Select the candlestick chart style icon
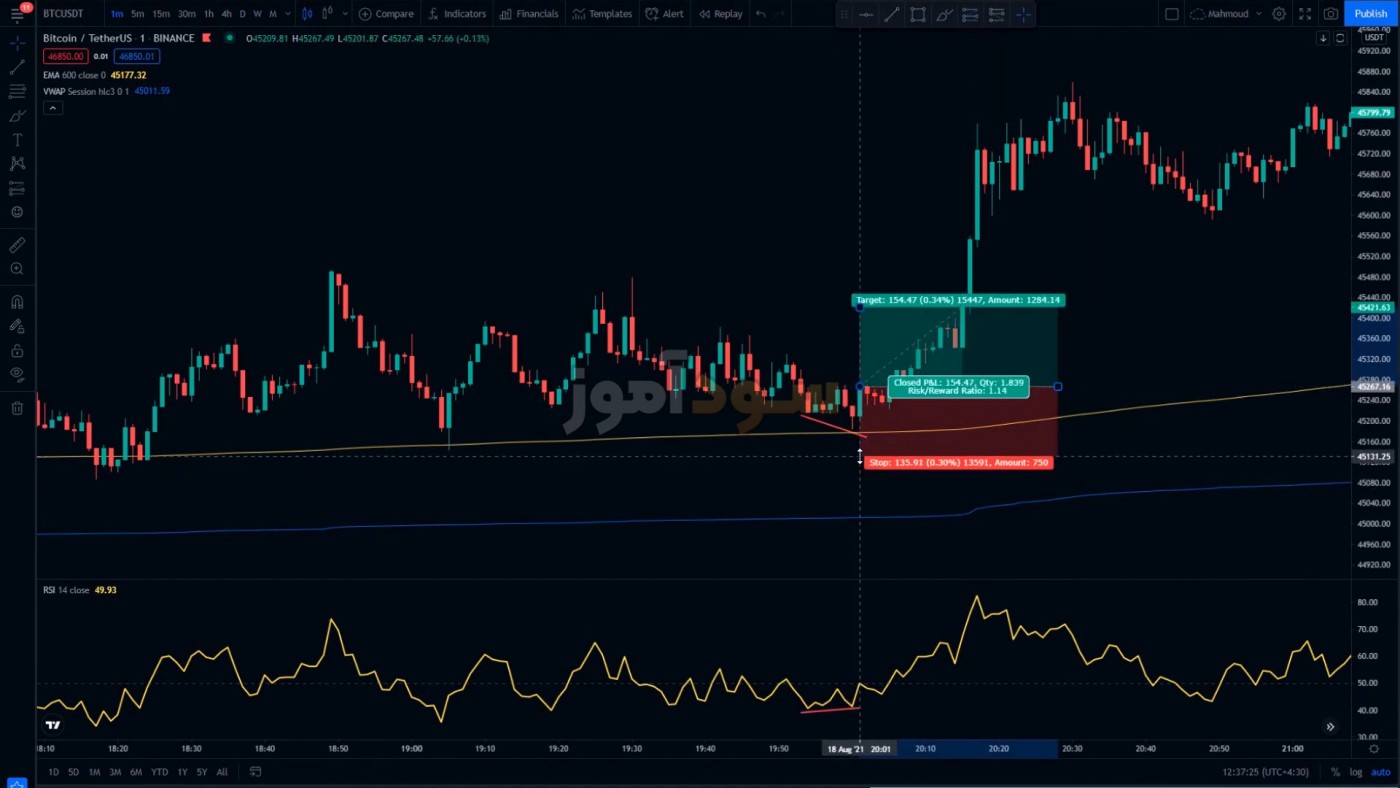The image size is (1400, 788). tap(307, 14)
